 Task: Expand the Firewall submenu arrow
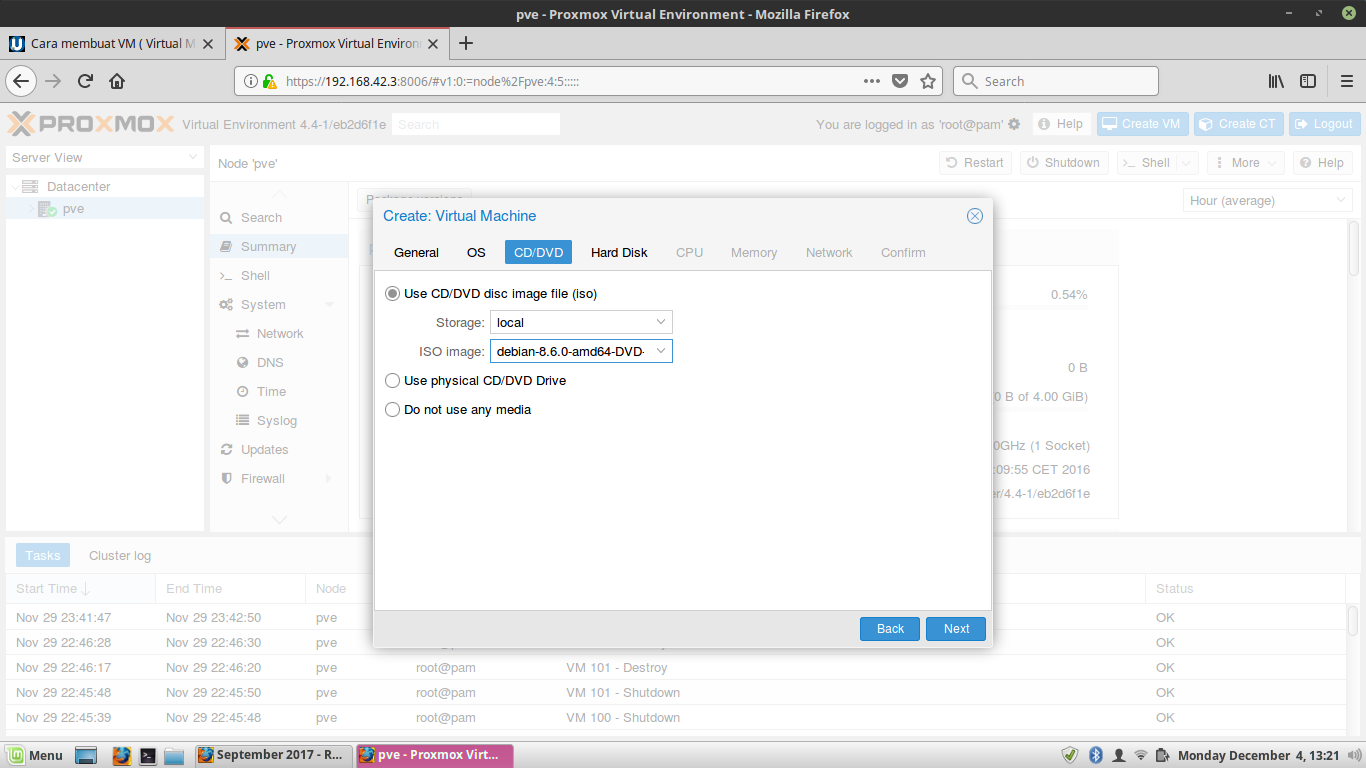[330, 479]
